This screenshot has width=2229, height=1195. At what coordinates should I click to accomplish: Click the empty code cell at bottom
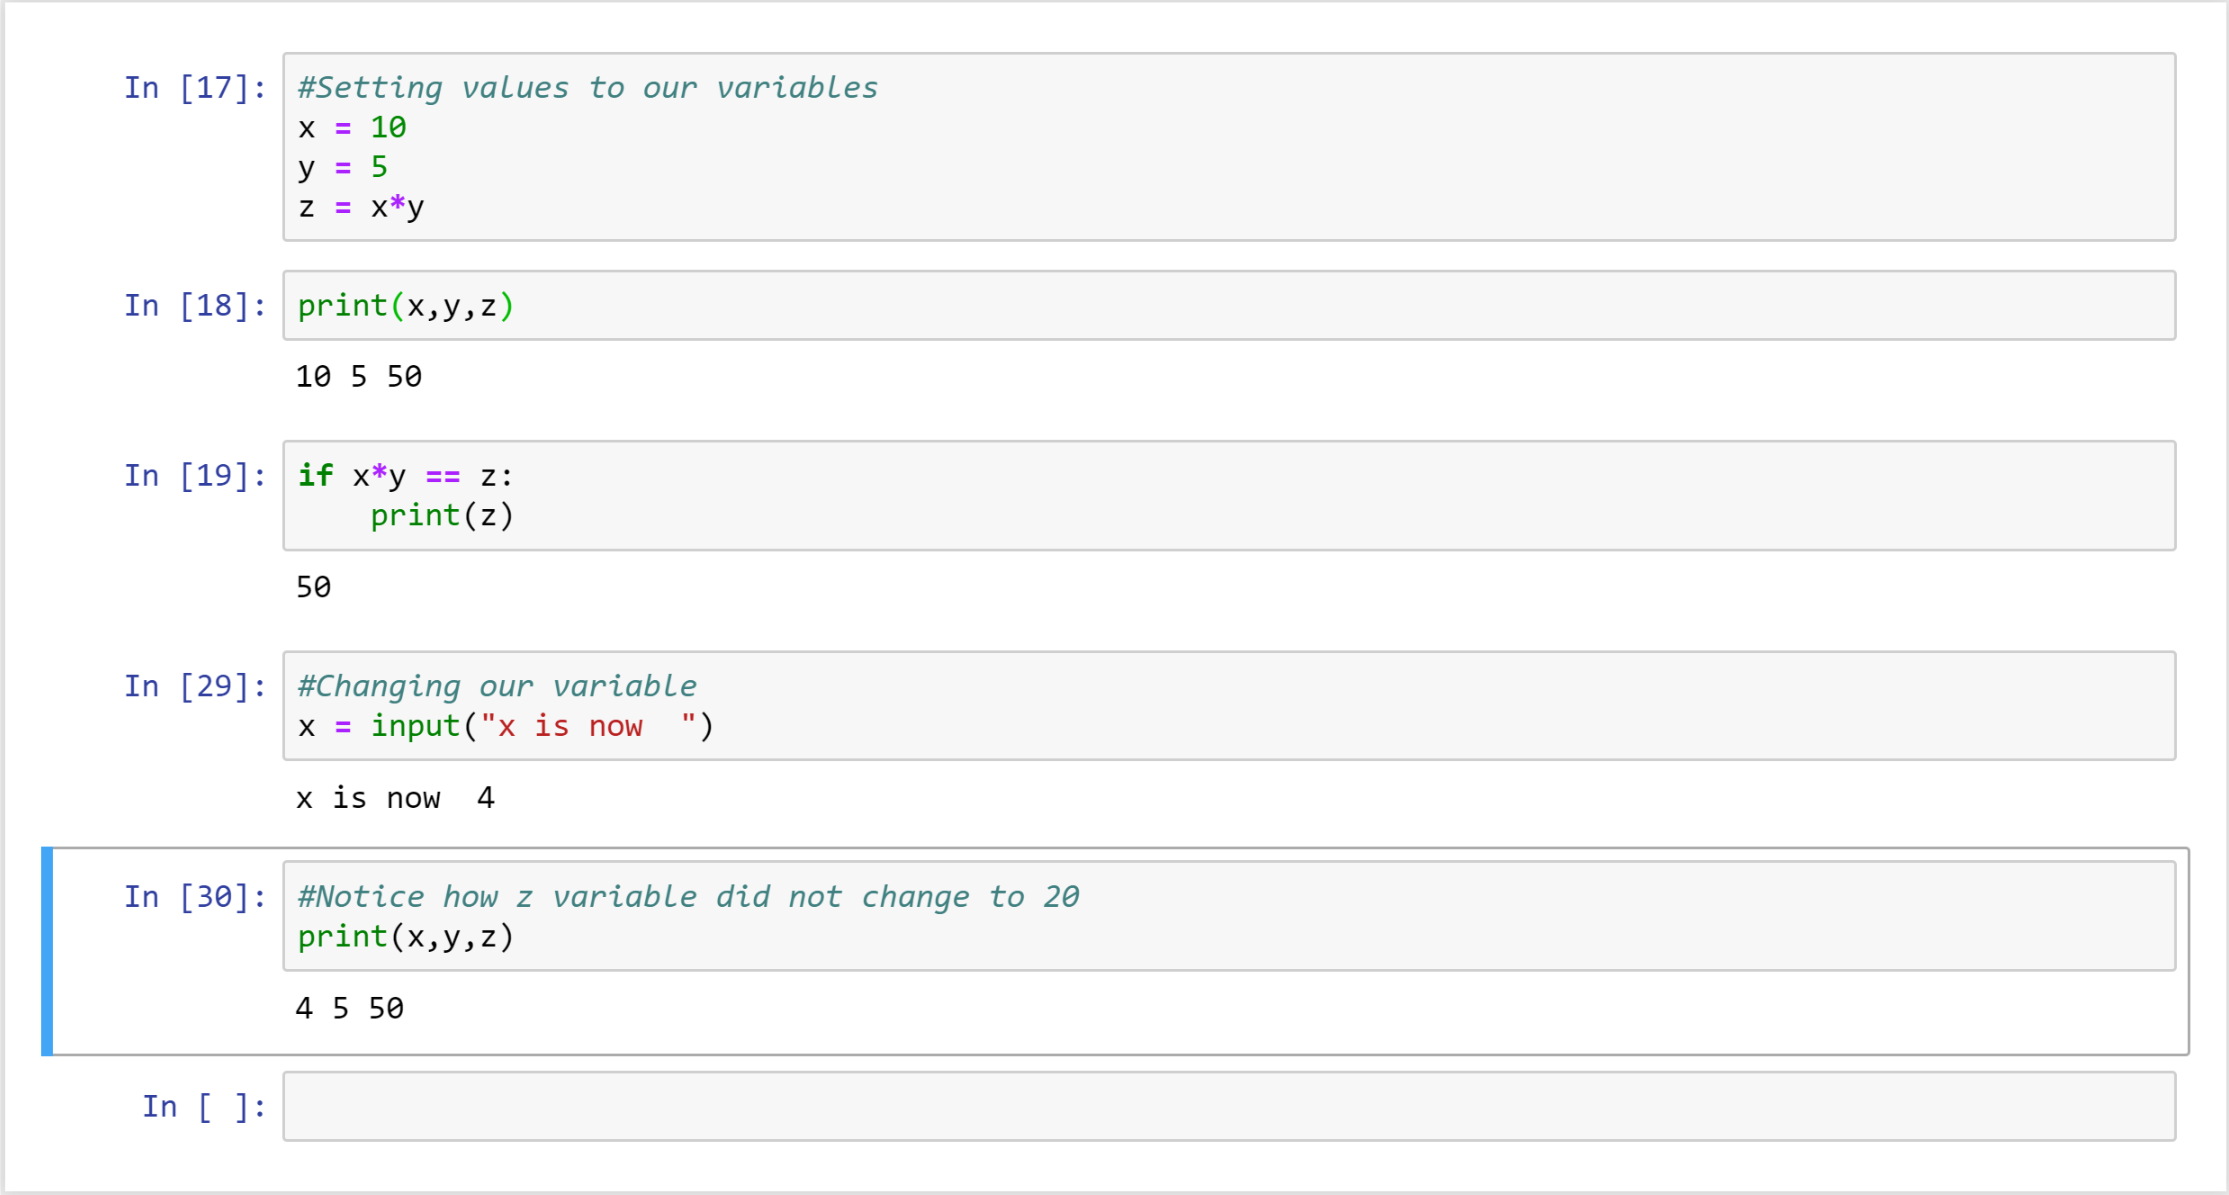(1228, 1107)
